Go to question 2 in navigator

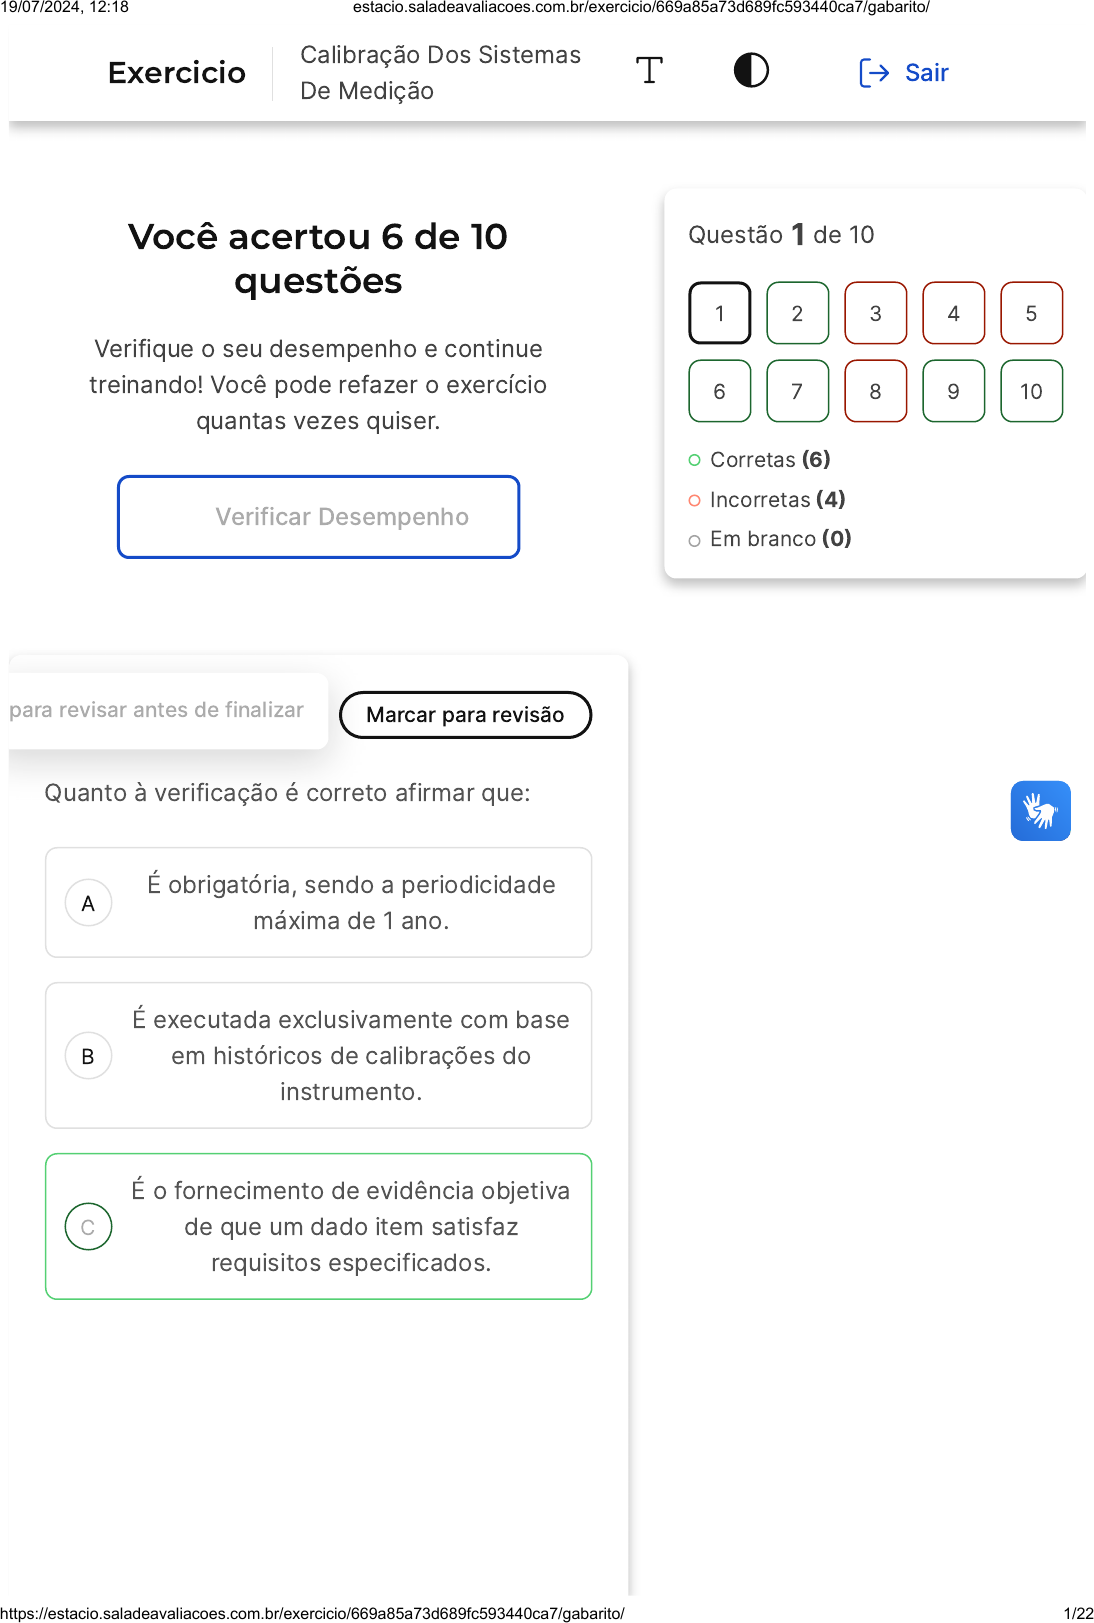(797, 314)
